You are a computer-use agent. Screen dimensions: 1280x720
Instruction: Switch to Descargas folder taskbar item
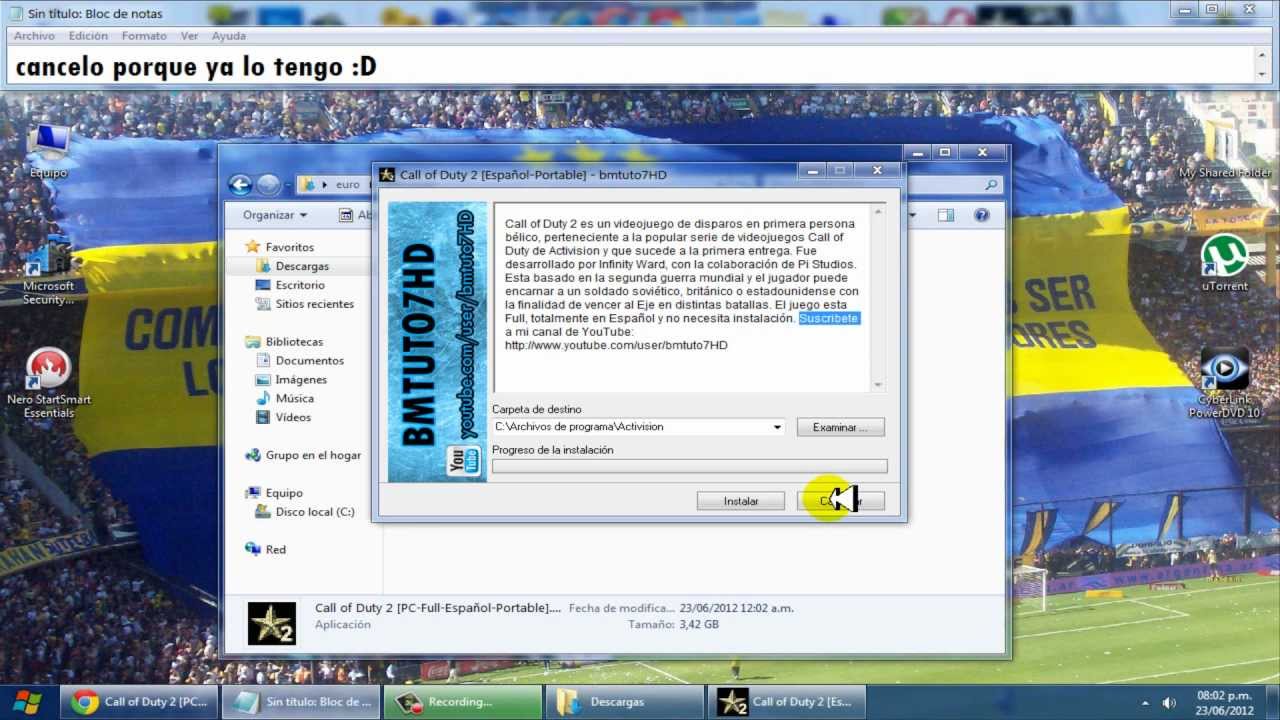click(625, 702)
